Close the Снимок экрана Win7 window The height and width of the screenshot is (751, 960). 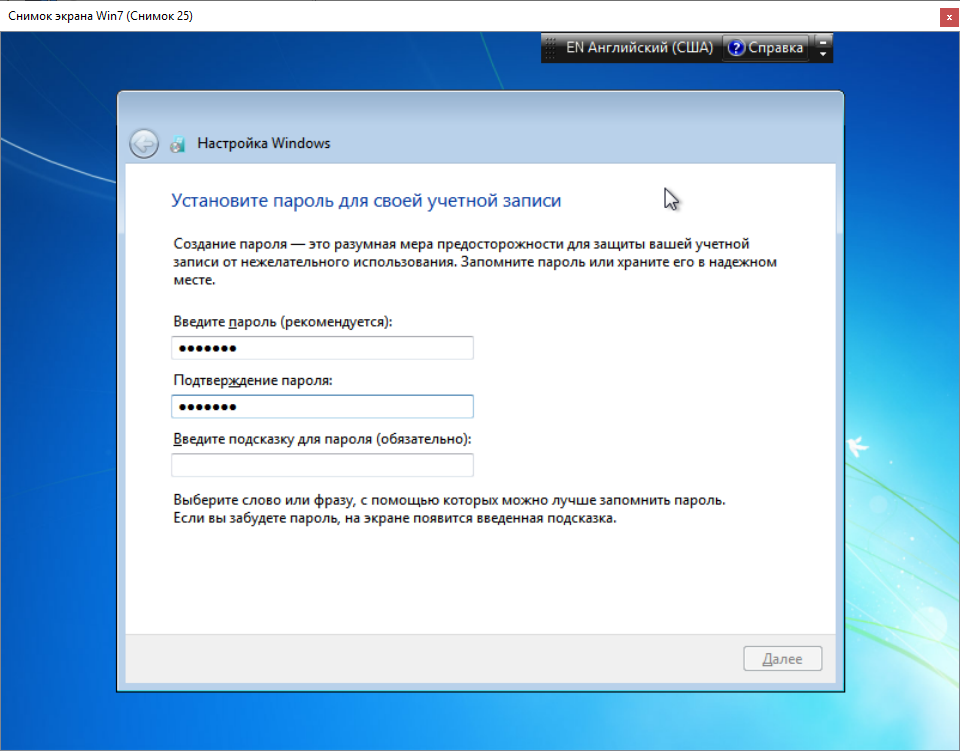[x=949, y=17]
